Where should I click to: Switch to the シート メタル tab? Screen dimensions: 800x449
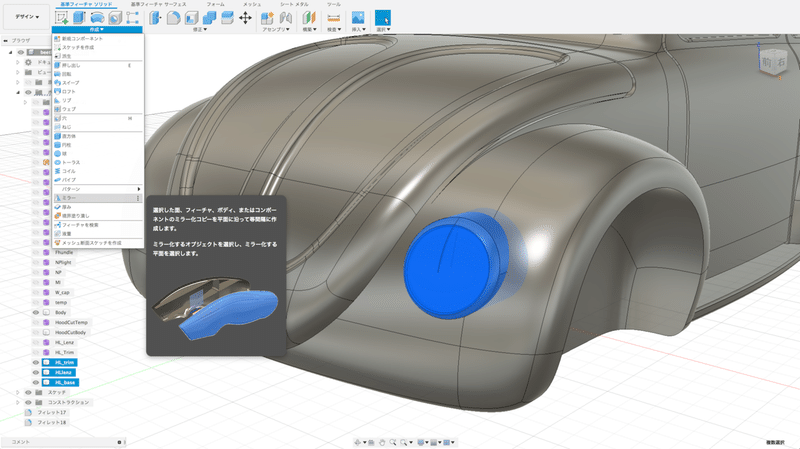coord(294,4)
